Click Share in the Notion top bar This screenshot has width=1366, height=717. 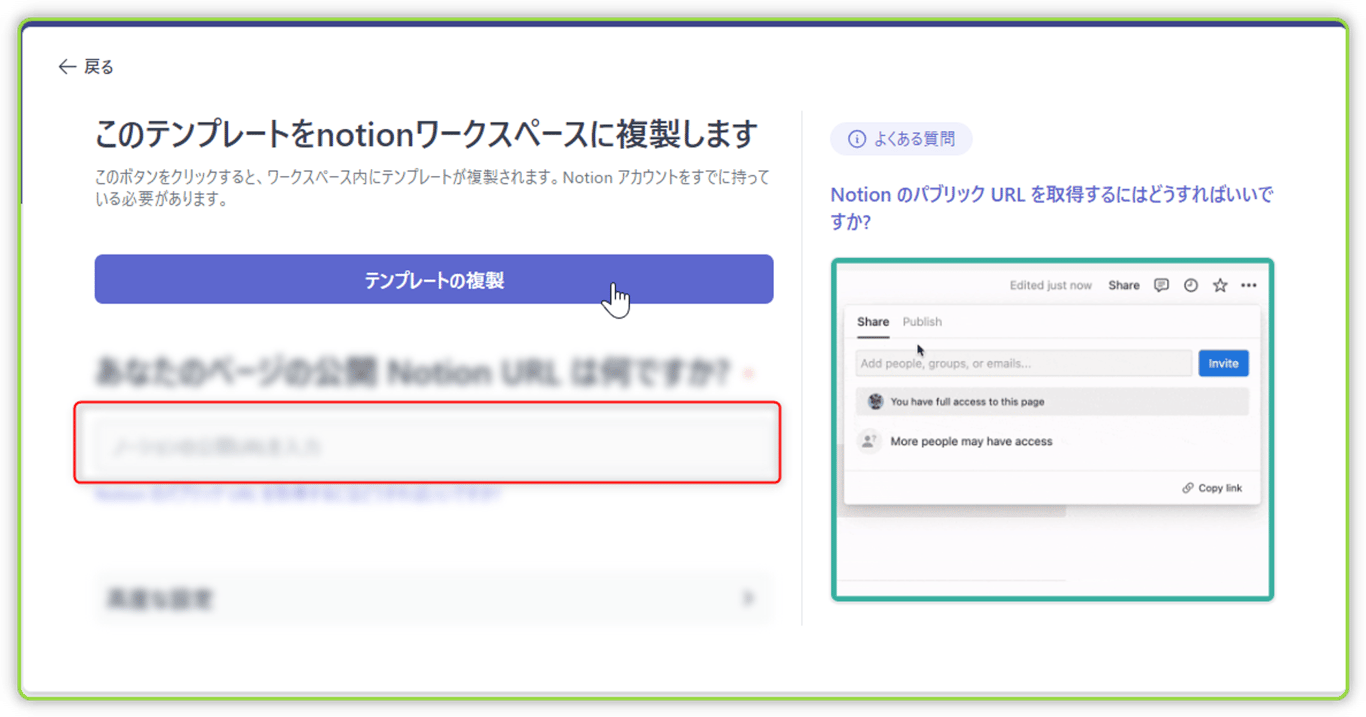1124,285
